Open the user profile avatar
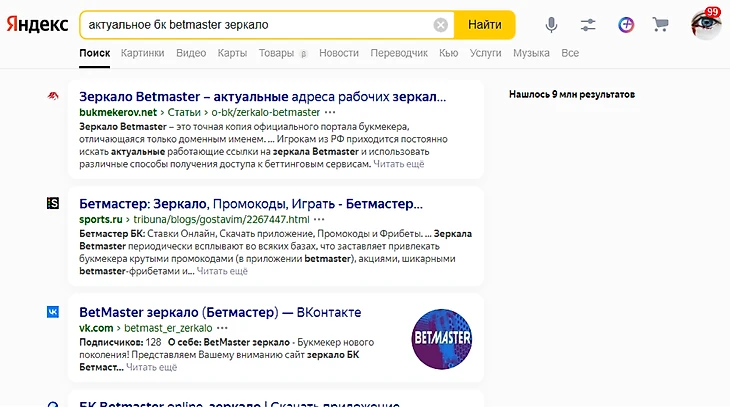 705,25
